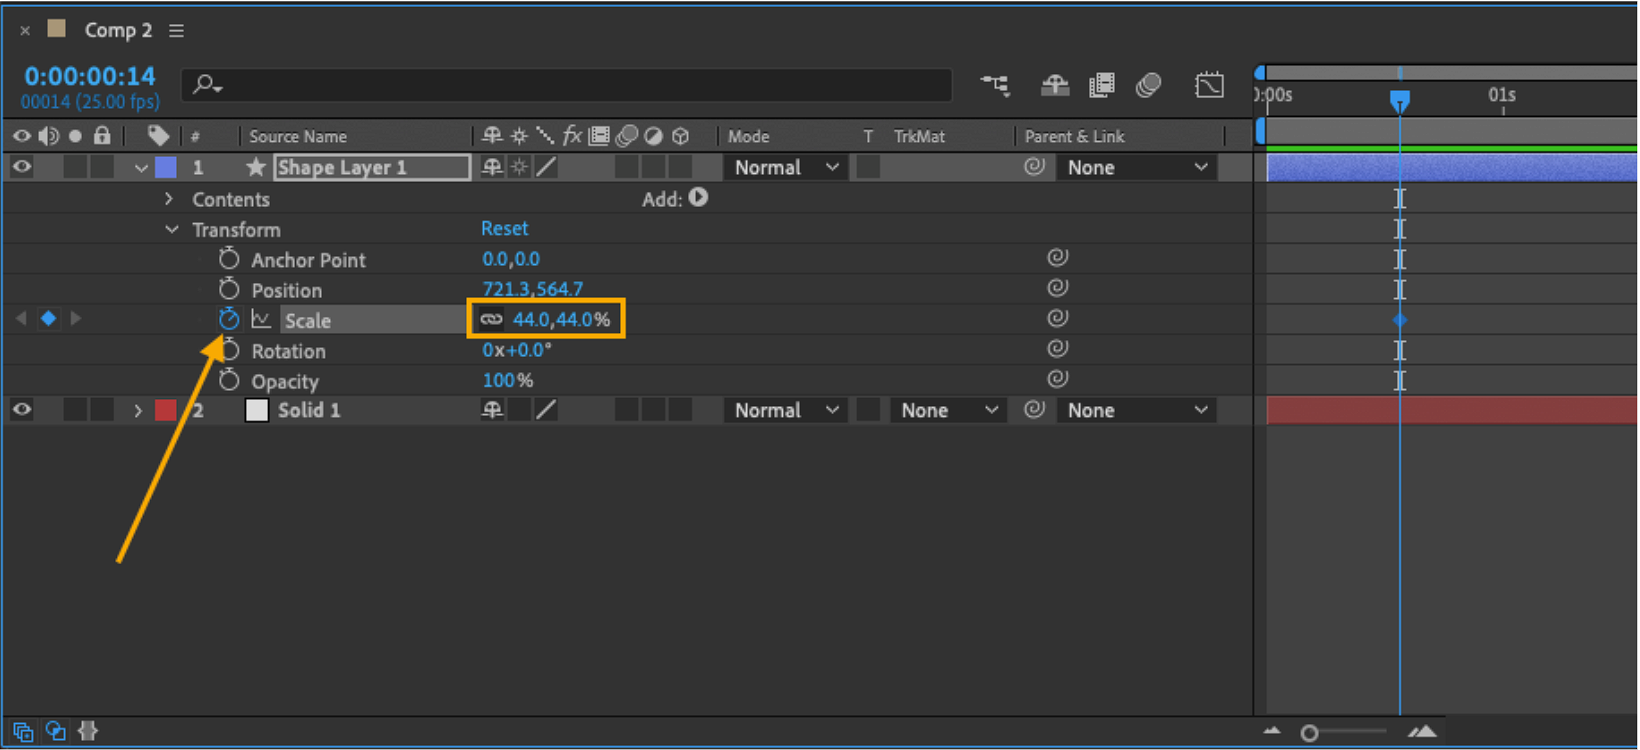Image resolution: width=1640 pixels, height=750 pixels.
Task: Click the Scale constrain proportions link icon
Action: [491, 319]
